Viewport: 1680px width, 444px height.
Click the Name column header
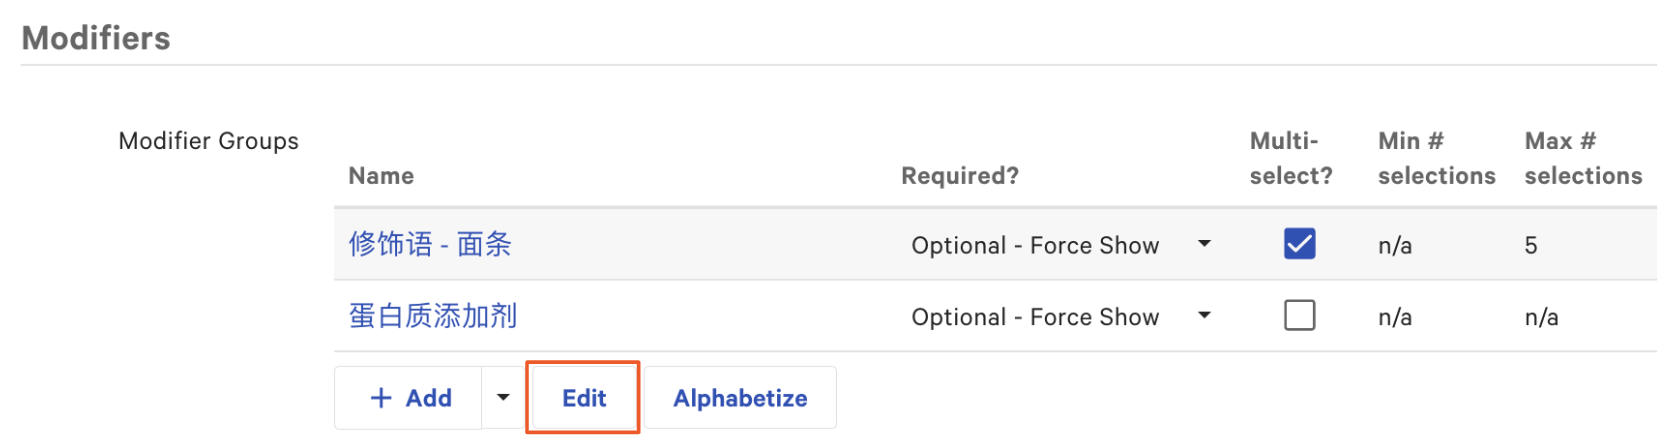381,176
